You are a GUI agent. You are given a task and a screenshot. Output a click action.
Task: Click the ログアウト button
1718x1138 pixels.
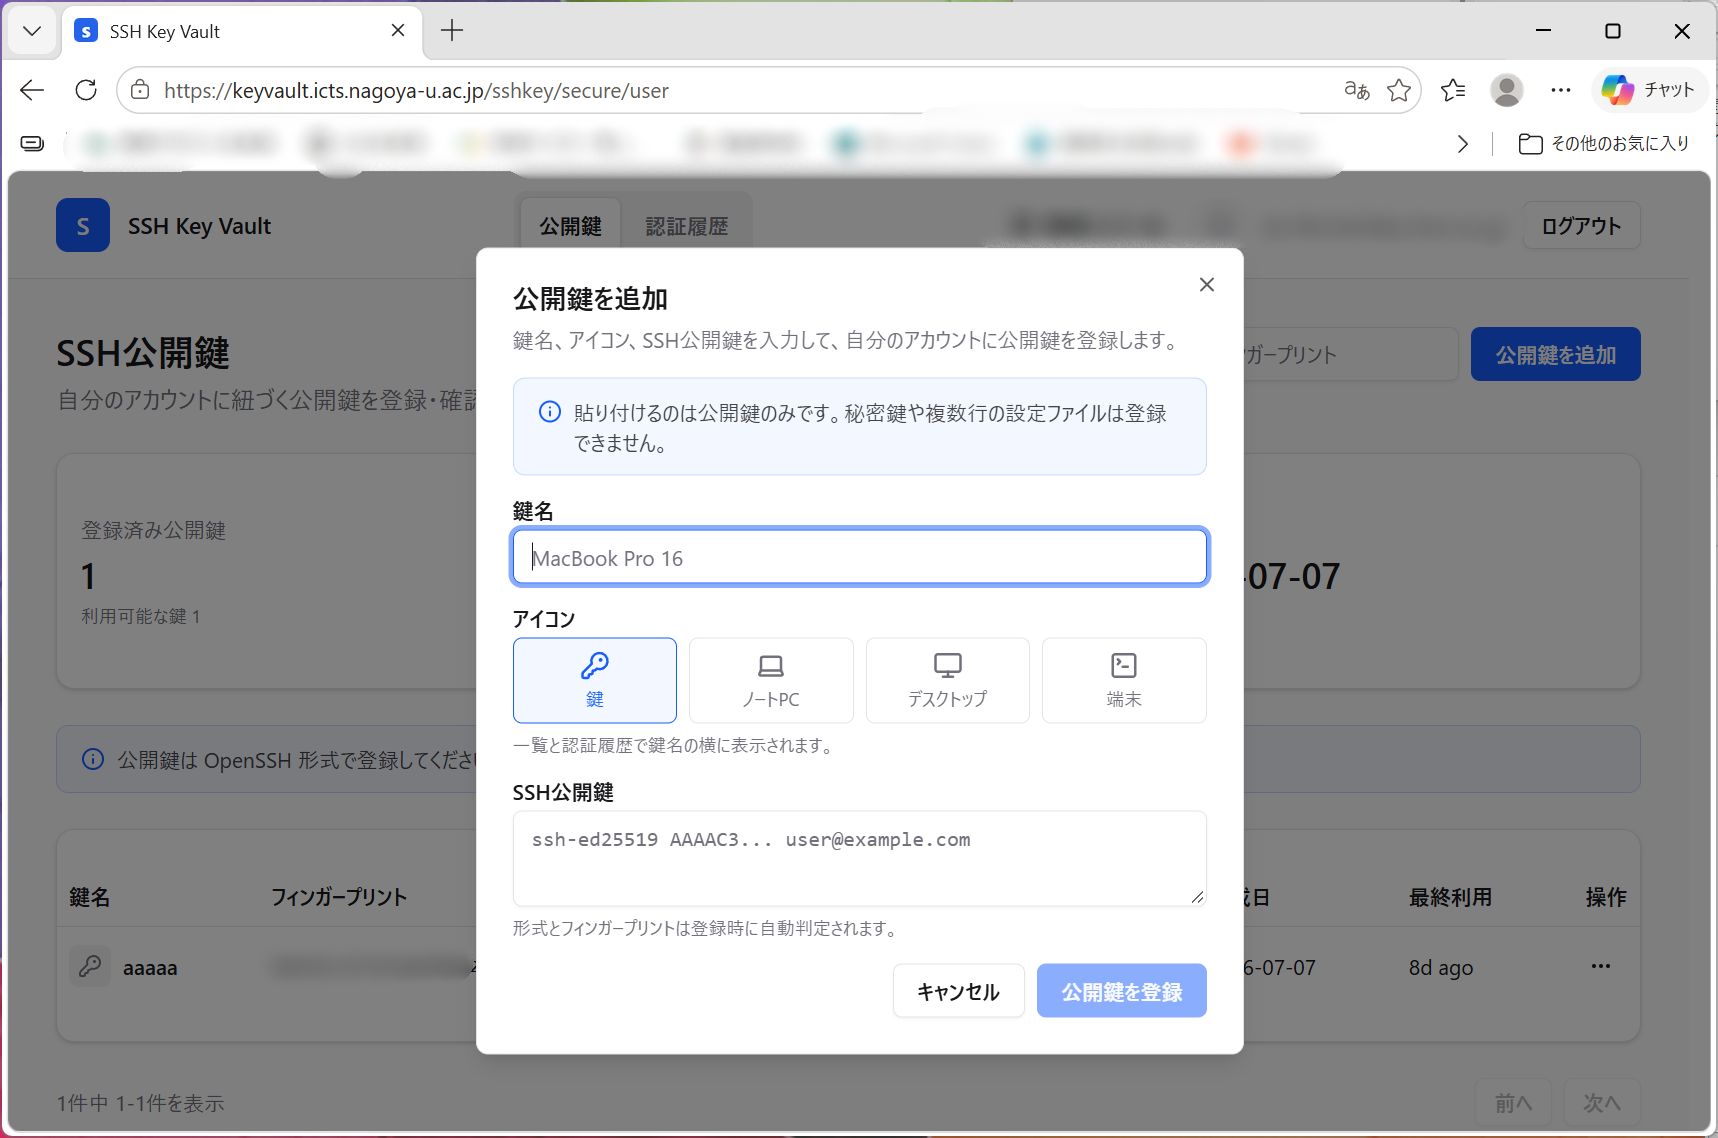coord(1581,226)
